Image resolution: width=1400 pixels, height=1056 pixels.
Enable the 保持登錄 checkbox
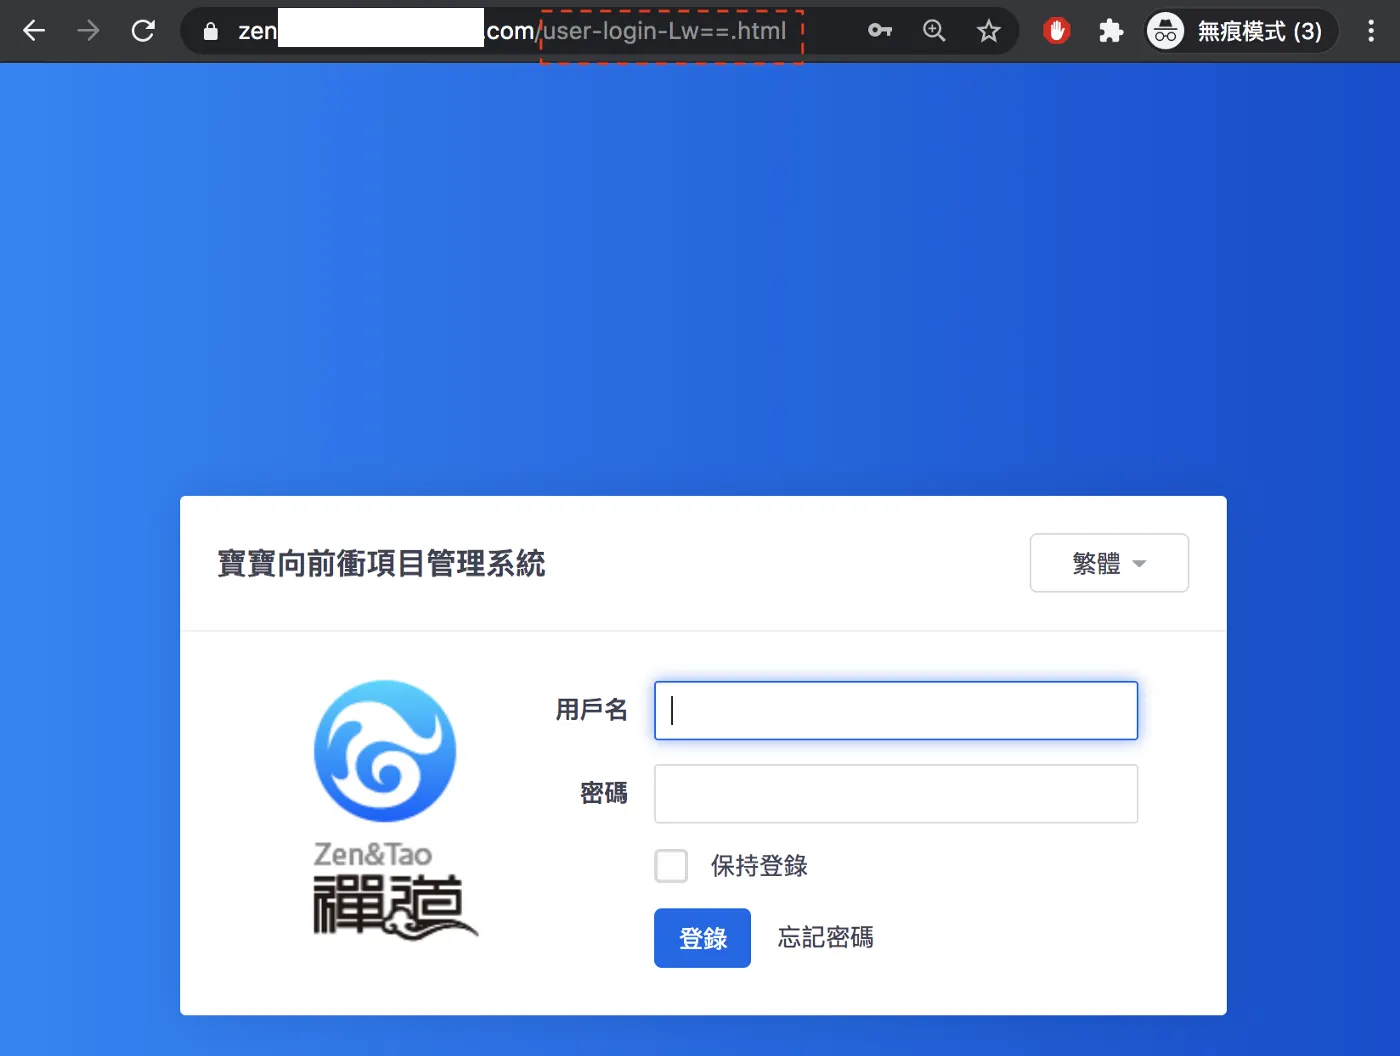click(671, 866)
